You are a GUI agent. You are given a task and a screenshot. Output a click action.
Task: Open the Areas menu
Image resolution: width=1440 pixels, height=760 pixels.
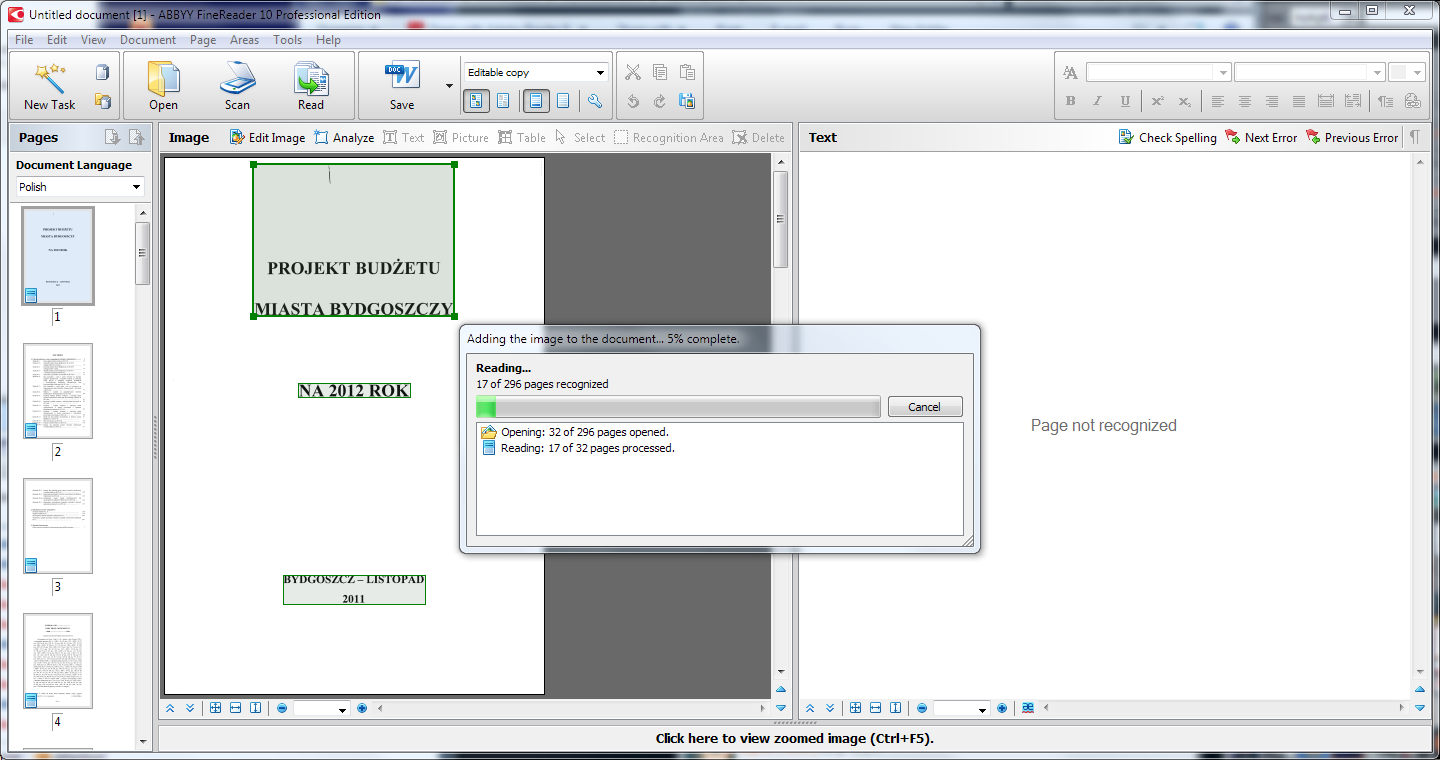click(x=244, y=40)
